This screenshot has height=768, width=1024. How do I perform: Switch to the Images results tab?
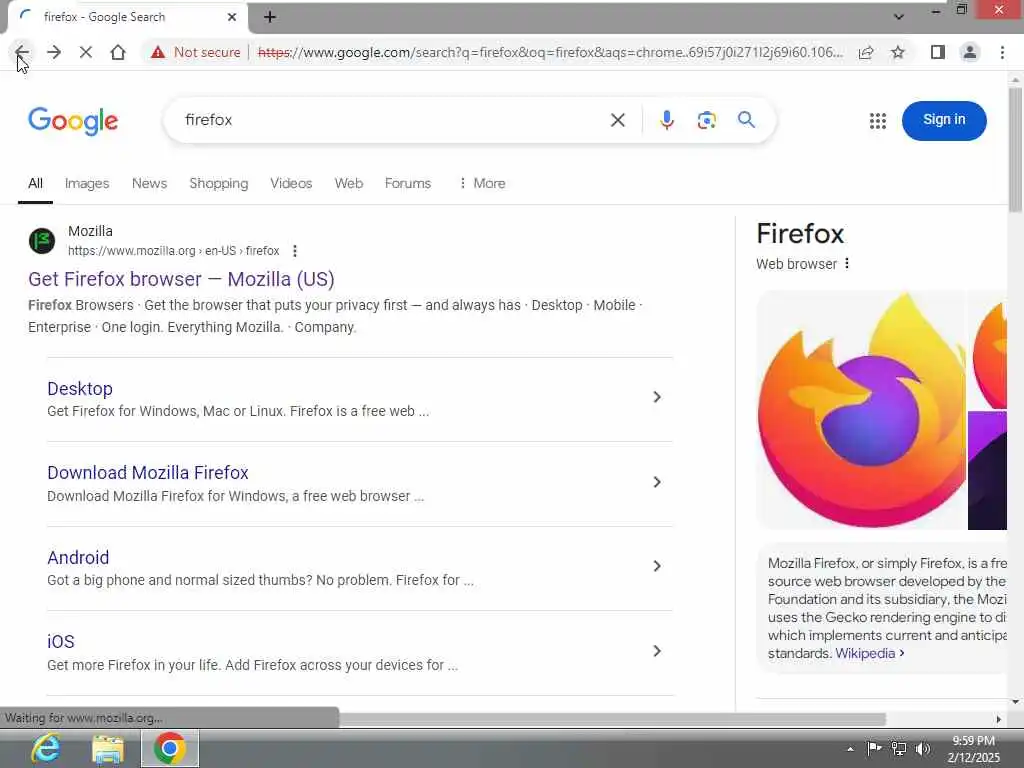click(87, 184)
